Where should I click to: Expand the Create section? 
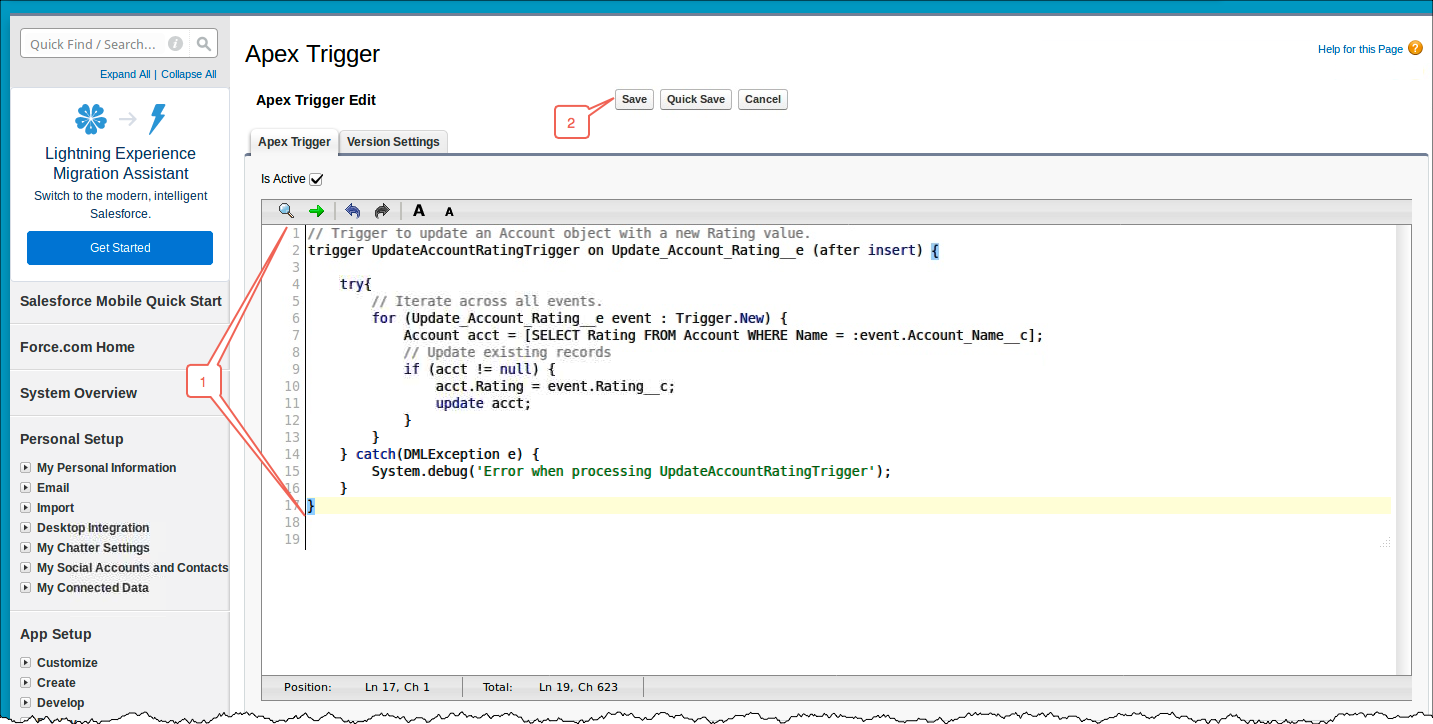tap(26, 683)
